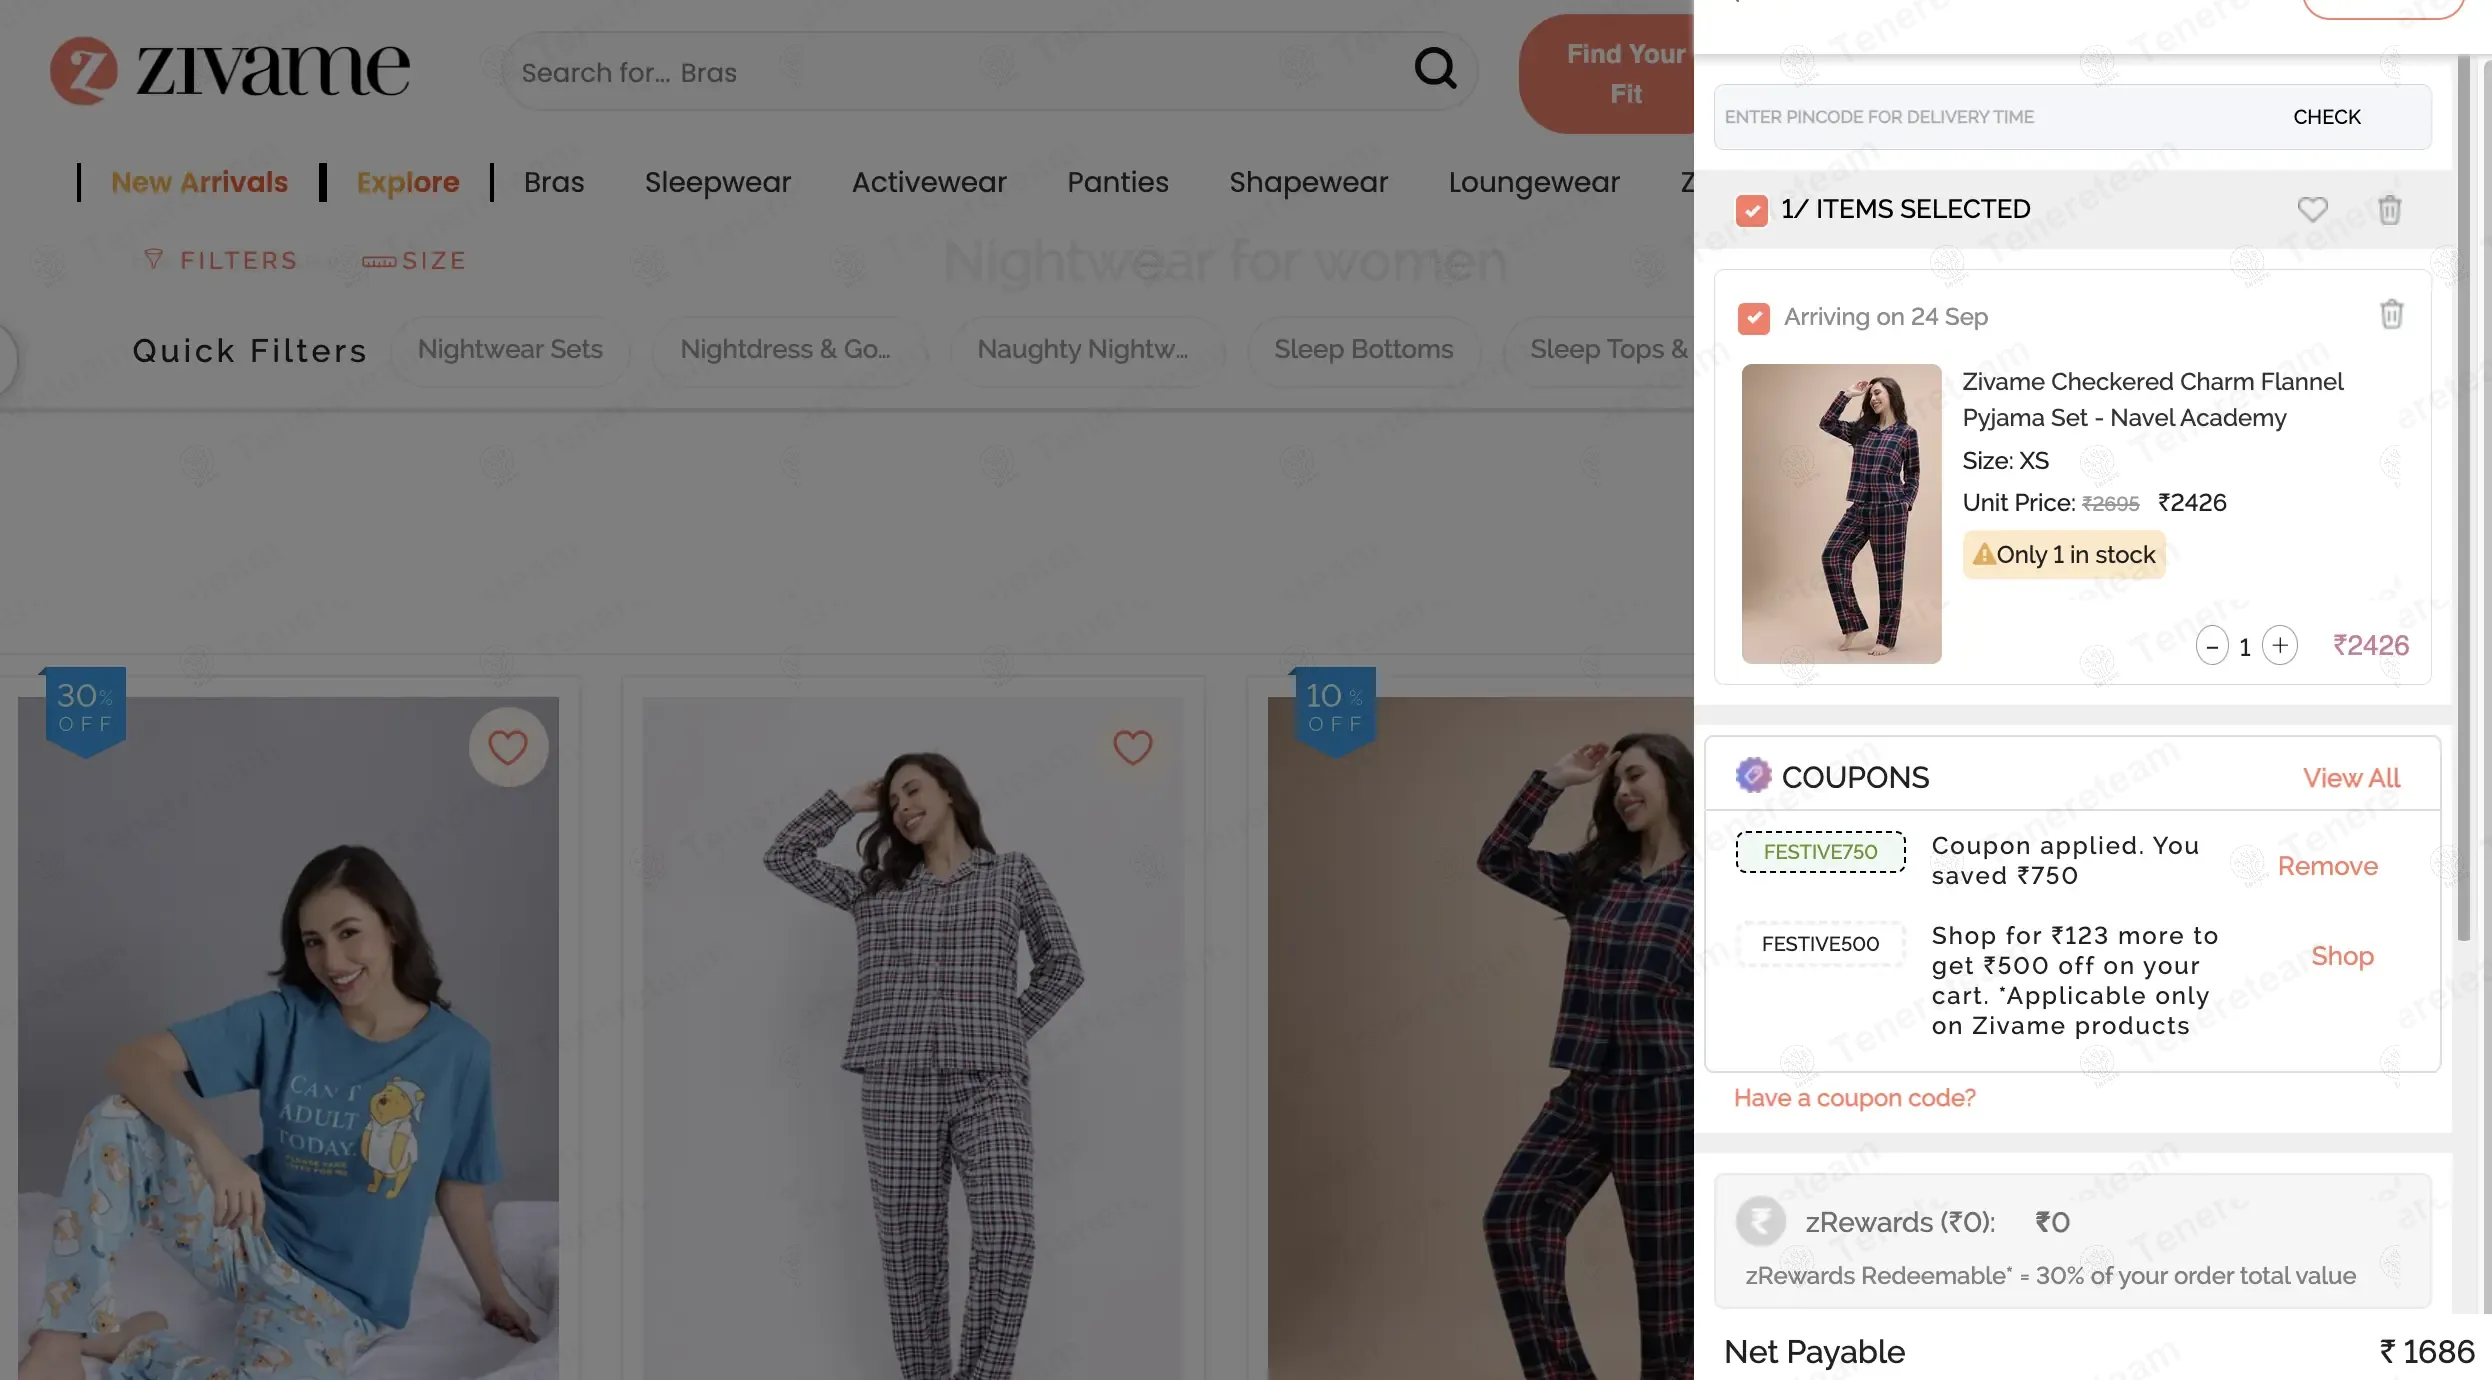Click the search magnifier icon
The image size is (2492, 1380).
(x=1435, y=68)
